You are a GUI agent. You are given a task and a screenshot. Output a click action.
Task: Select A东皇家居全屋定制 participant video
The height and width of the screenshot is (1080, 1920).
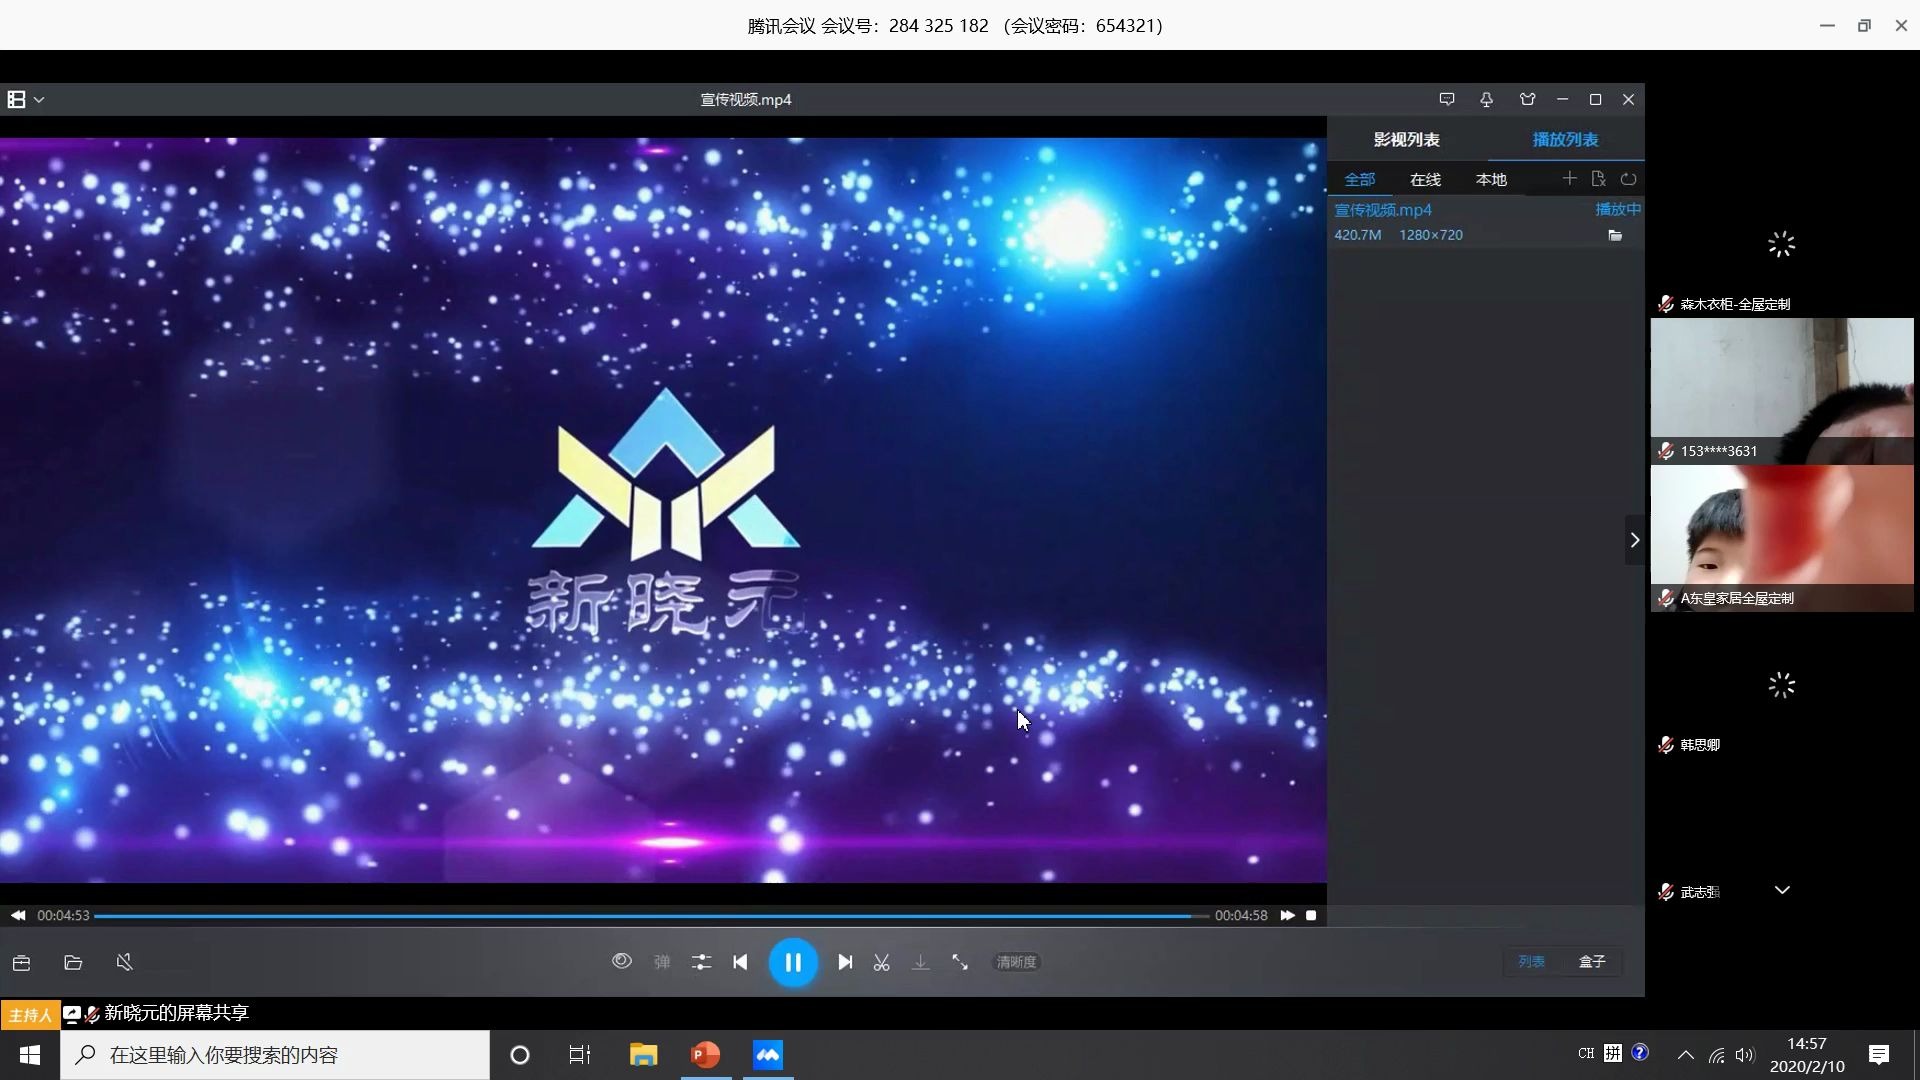click(1782, 538)
